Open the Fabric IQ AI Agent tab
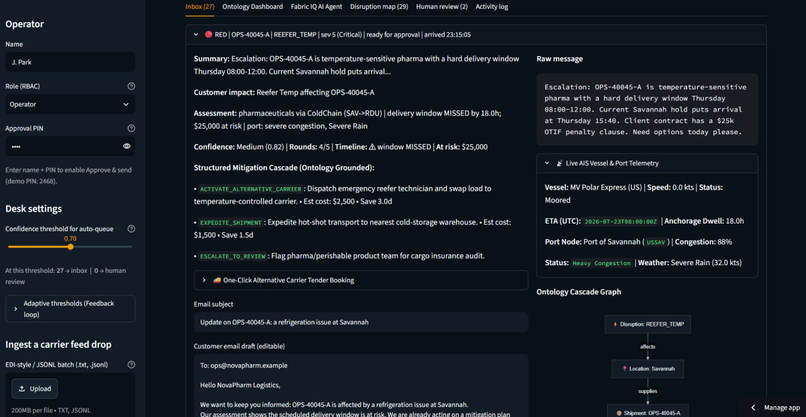This screenshot has width=806, height=417. [316, 7]
